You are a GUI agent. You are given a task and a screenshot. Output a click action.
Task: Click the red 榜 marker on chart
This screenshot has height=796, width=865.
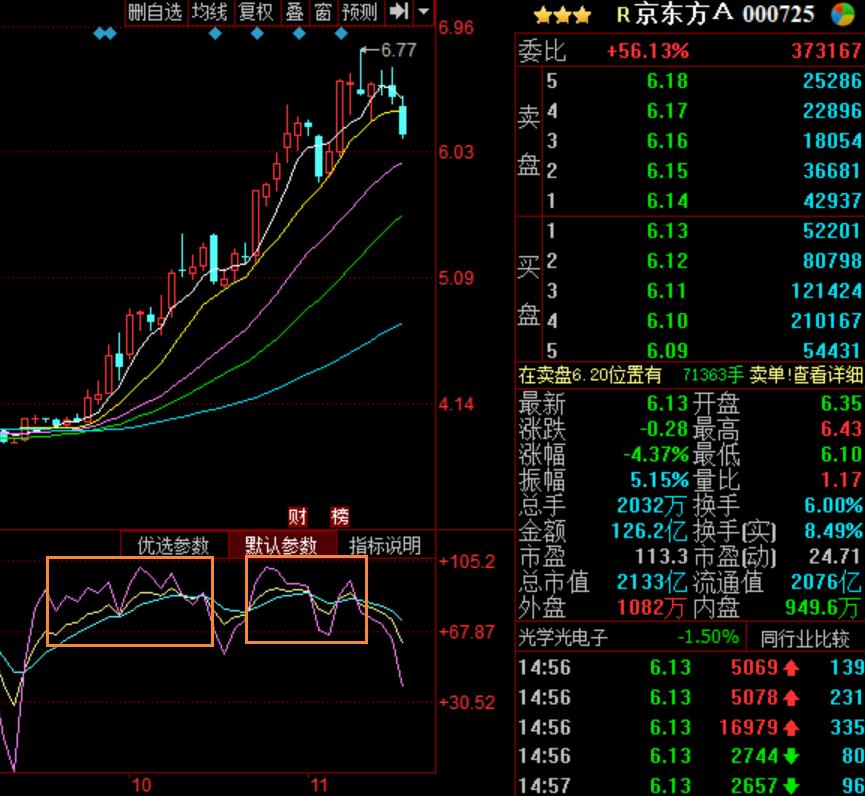341,517
